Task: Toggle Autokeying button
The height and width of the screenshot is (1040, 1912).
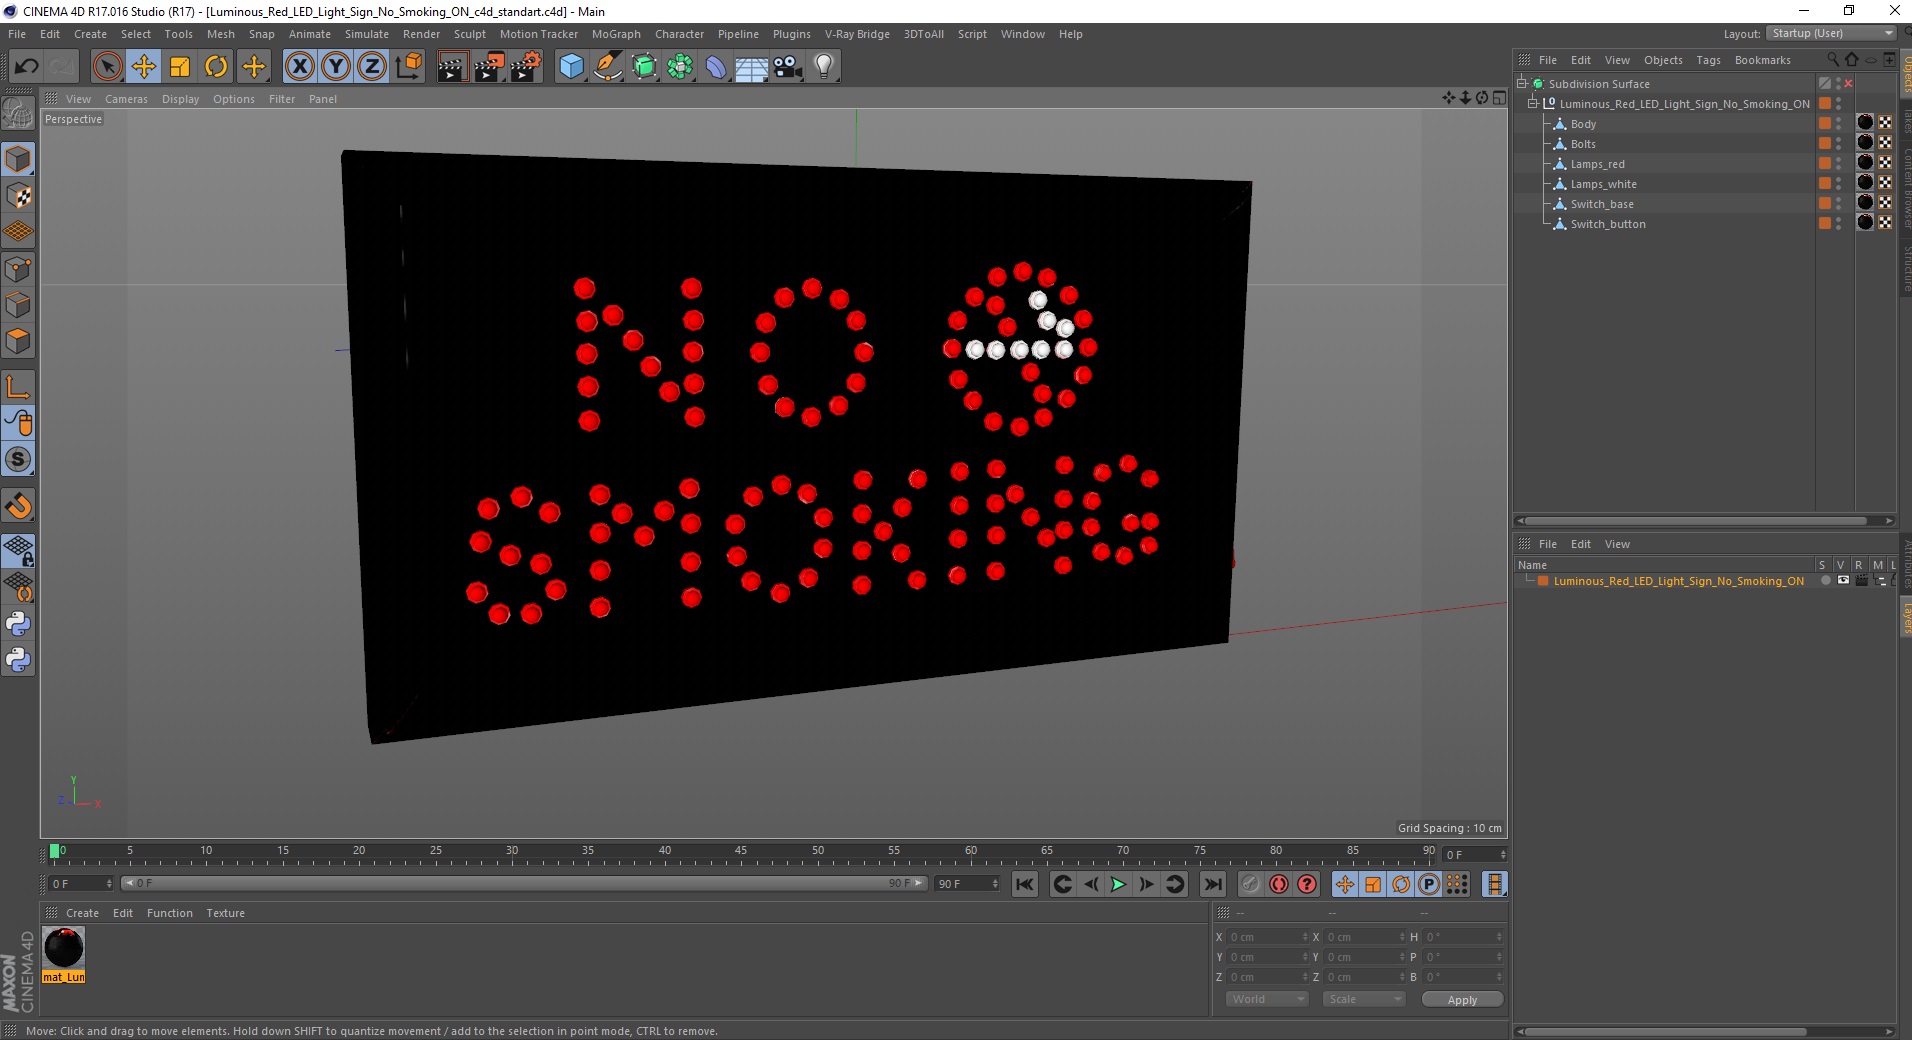Action: (1279, 884)
